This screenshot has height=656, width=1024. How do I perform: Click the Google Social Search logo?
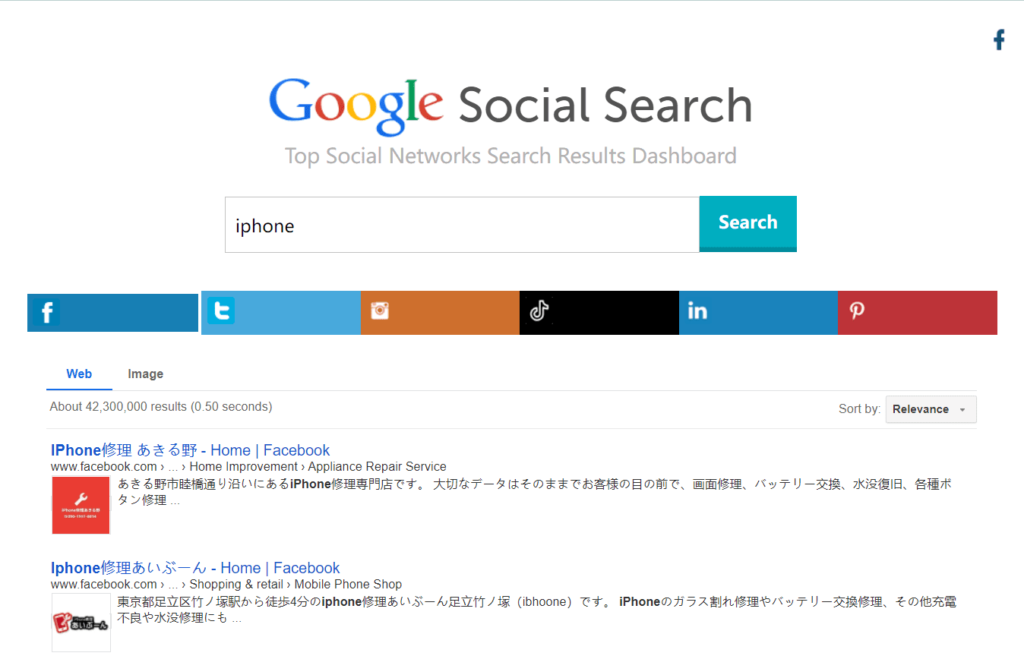511,106
